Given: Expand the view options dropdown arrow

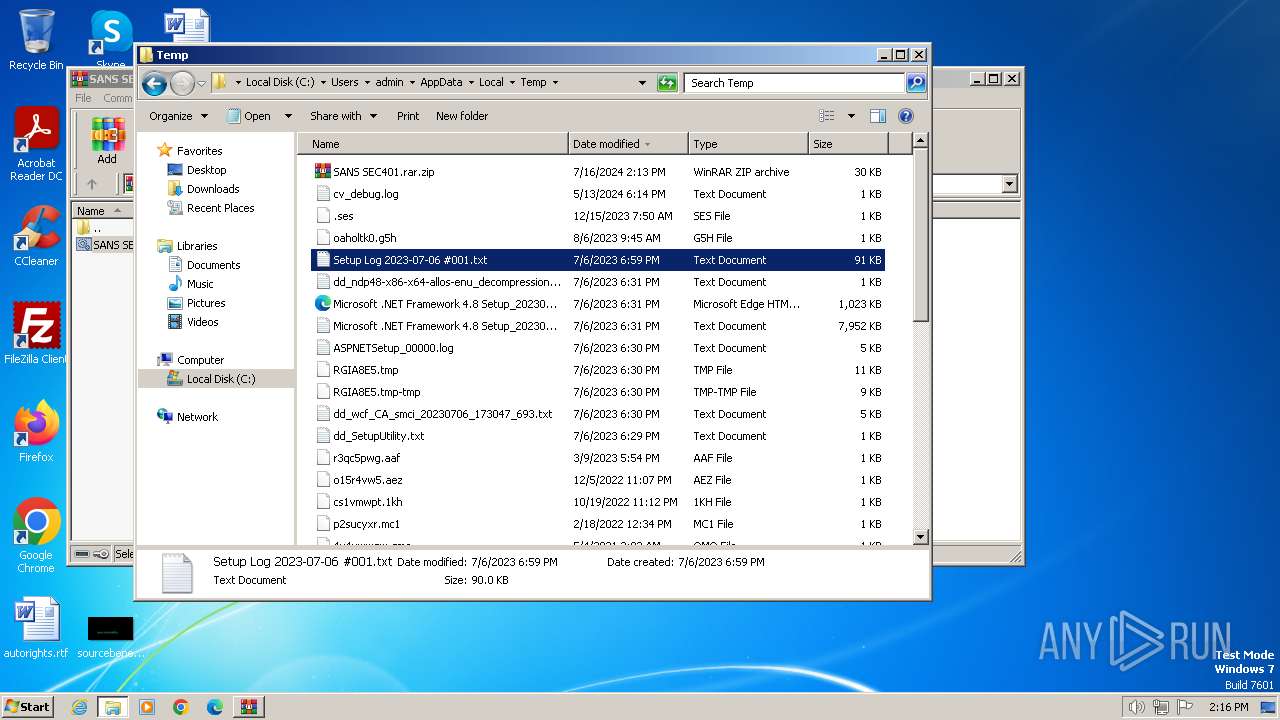Looking at the screenshot, I should [x=851, y=116].
